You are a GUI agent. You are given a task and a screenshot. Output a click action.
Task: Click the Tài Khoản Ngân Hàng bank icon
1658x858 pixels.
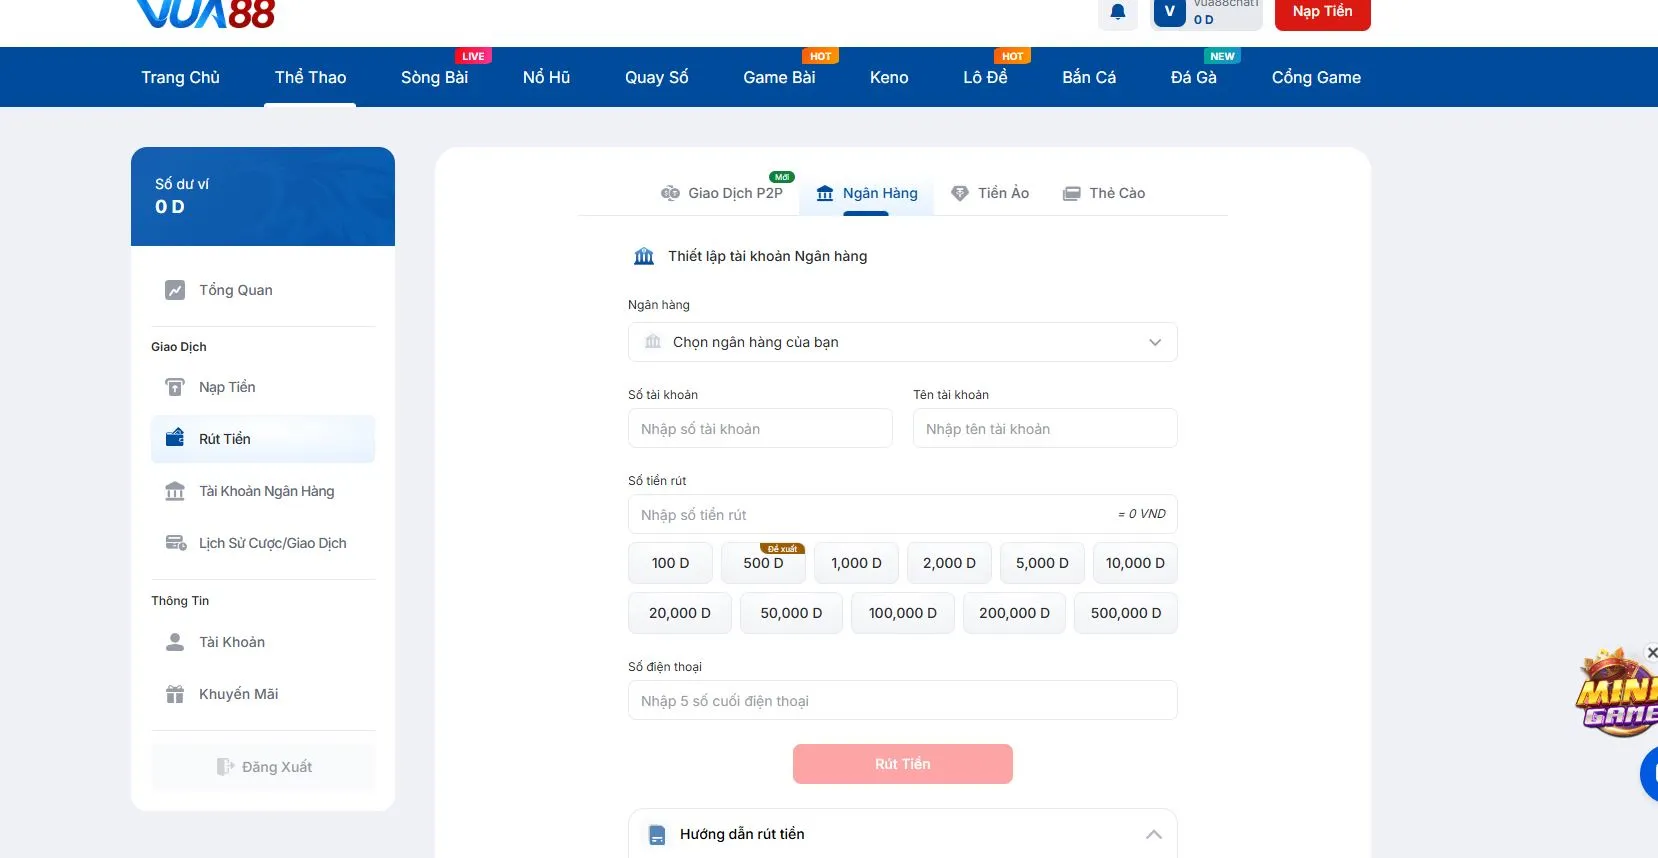coord(175,491)
